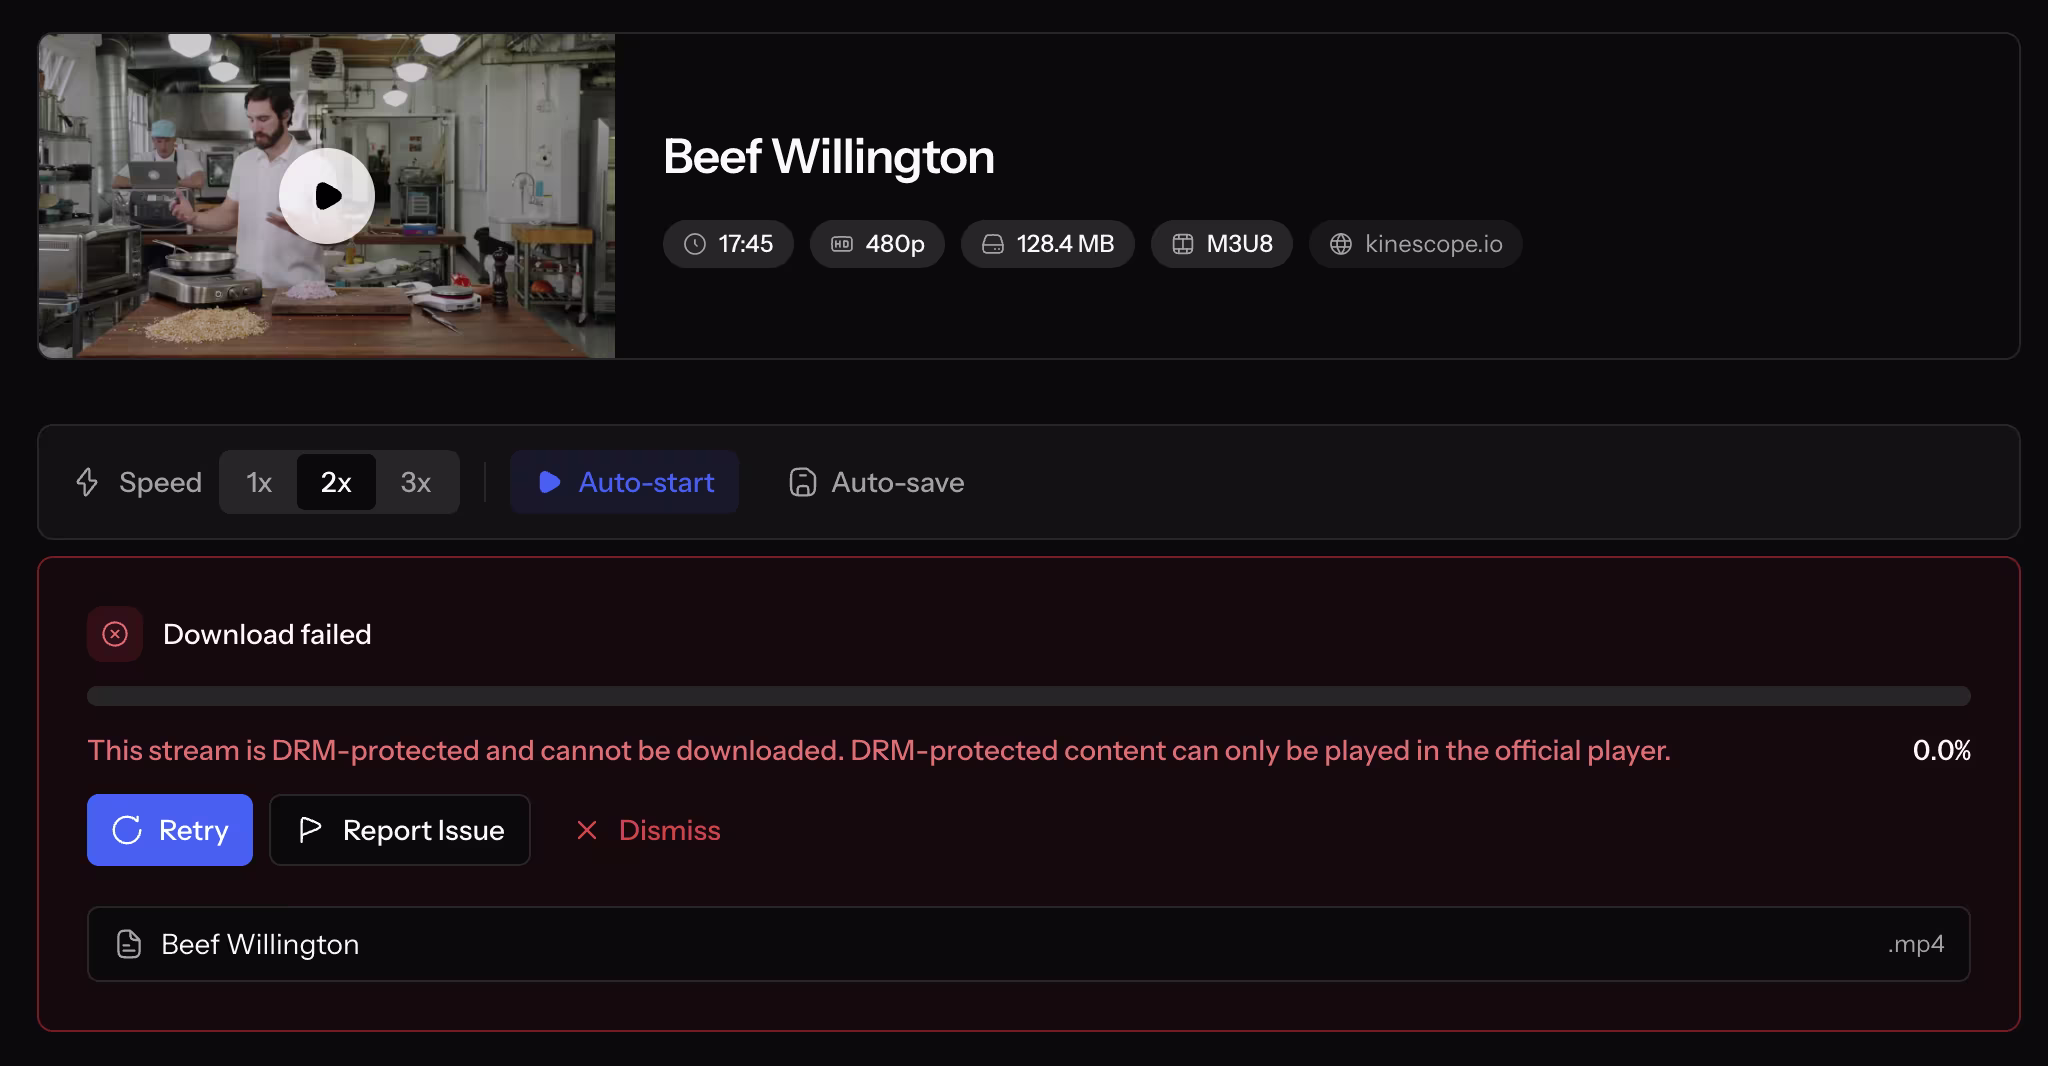
Task: Click the 17:45 duration text
Action: 746,244
